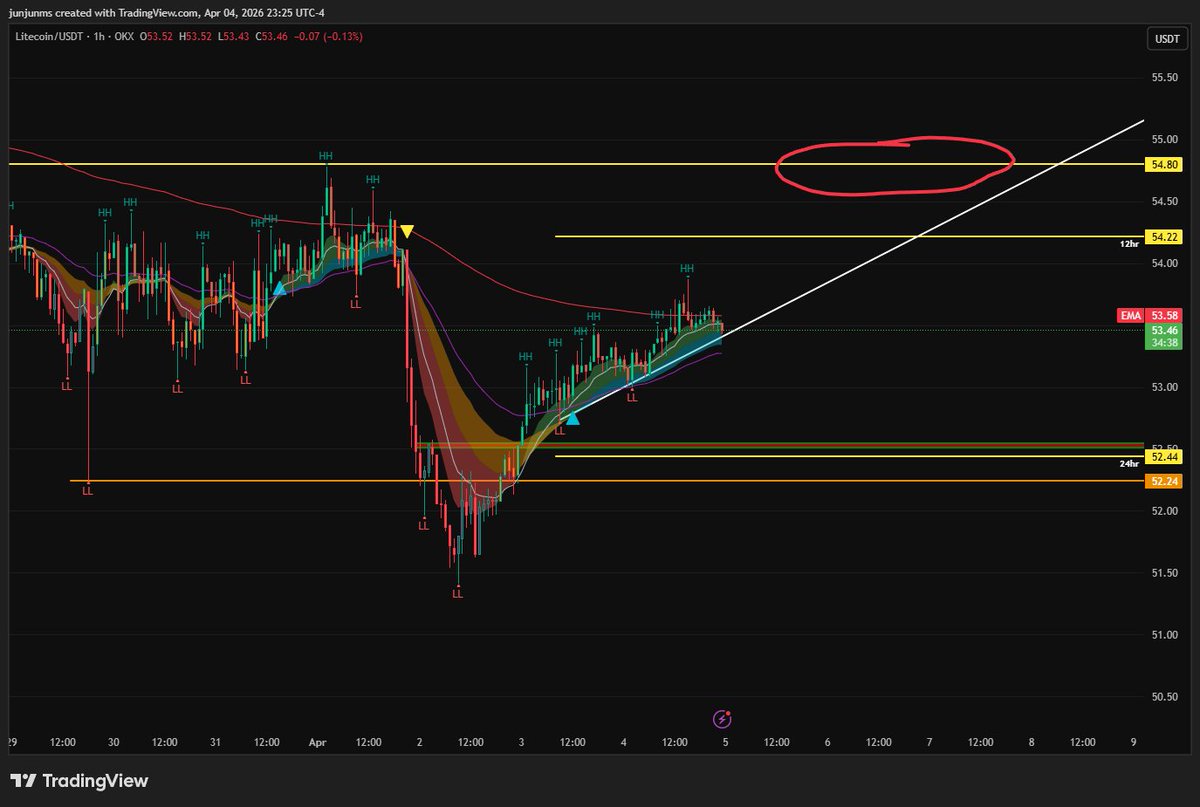Click the HH label at the 54.80 peak
The image size is (1200, 807).
tap(326, 156)
